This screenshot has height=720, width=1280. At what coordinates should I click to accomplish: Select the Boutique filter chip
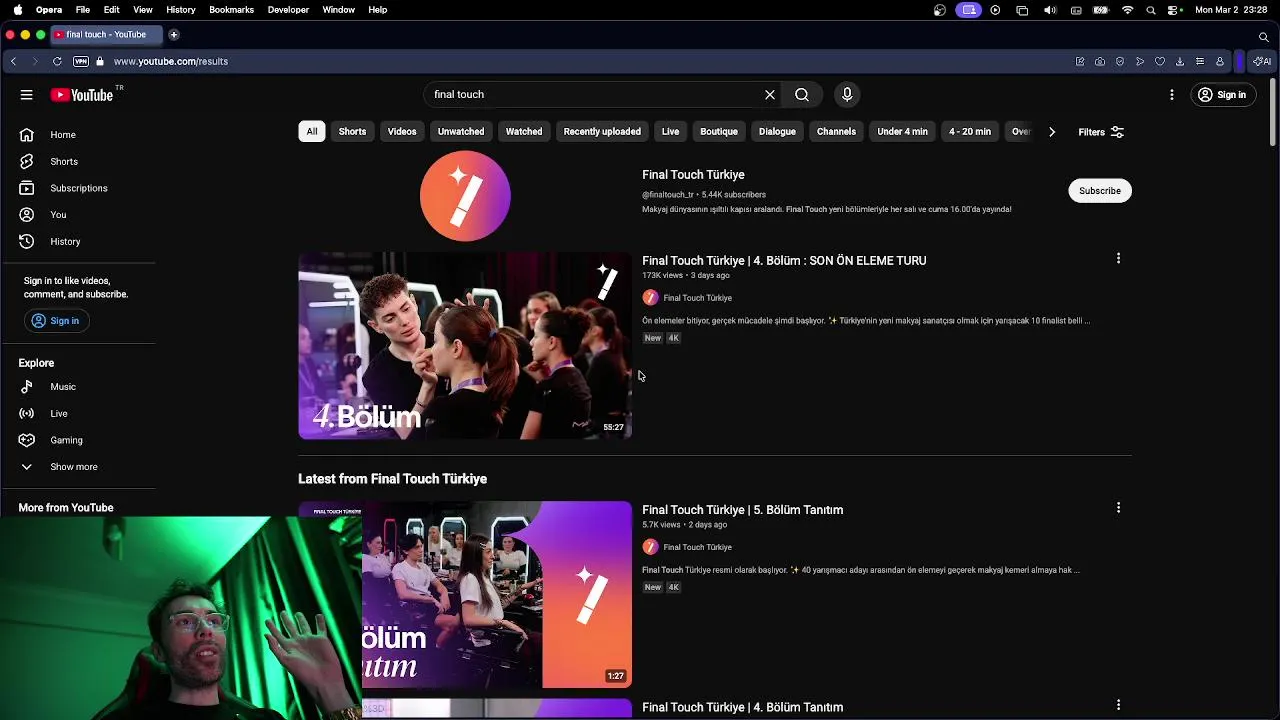[719, 132]
